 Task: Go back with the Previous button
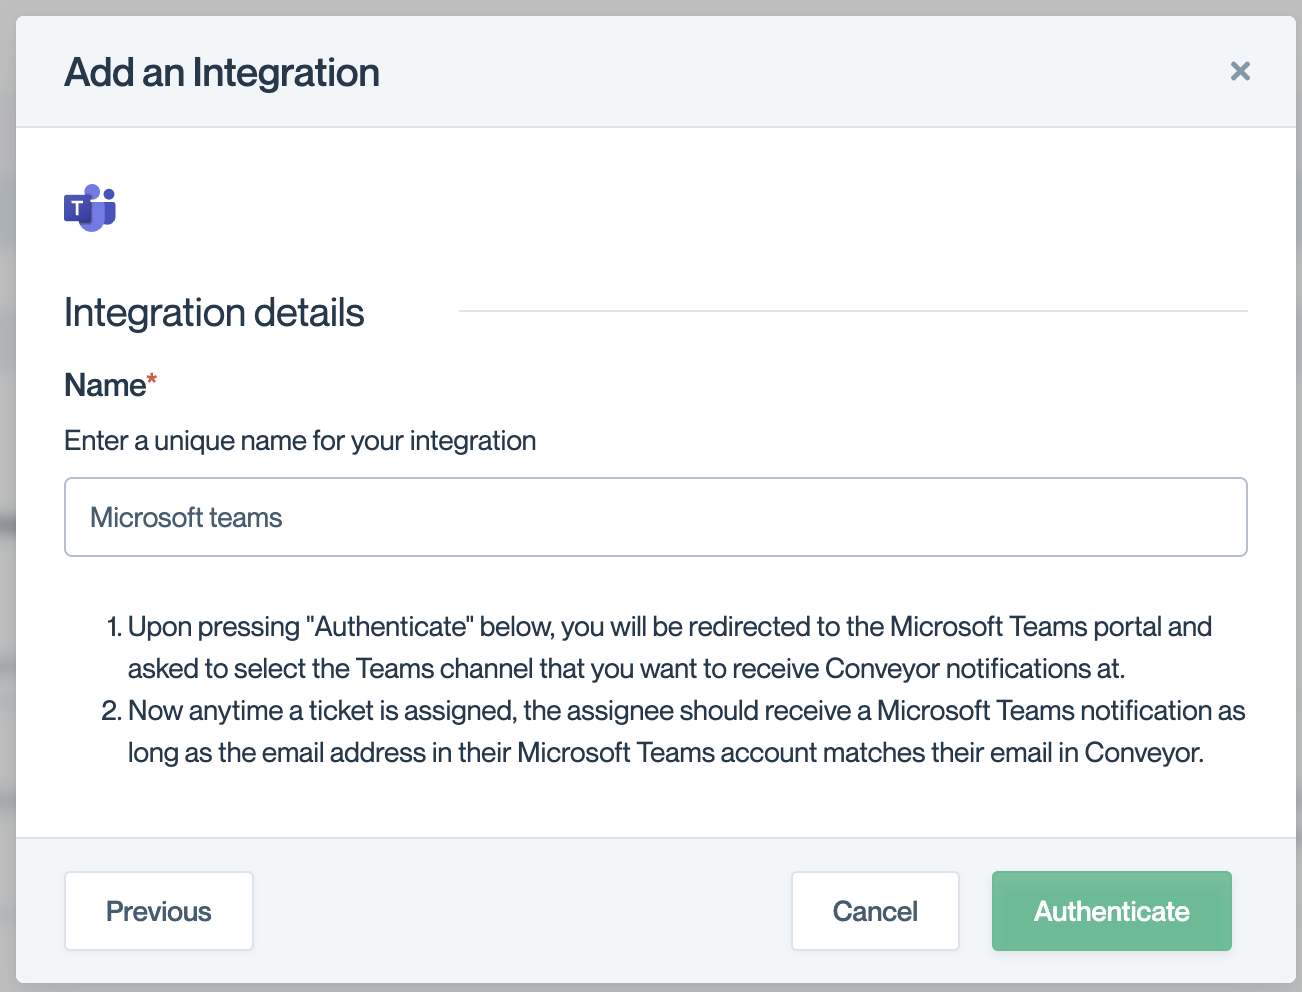(159, 911)
